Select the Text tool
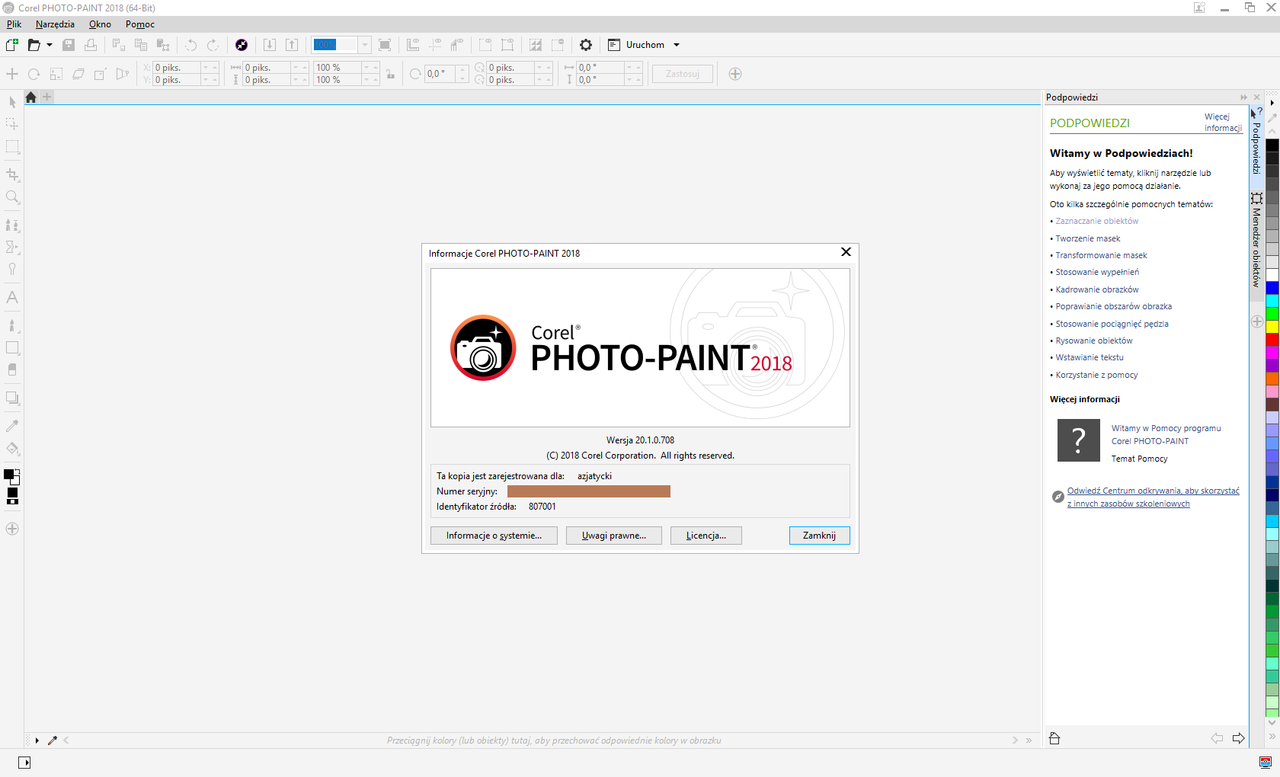This screenshot has width=1280, height=777. pos(13,297)
